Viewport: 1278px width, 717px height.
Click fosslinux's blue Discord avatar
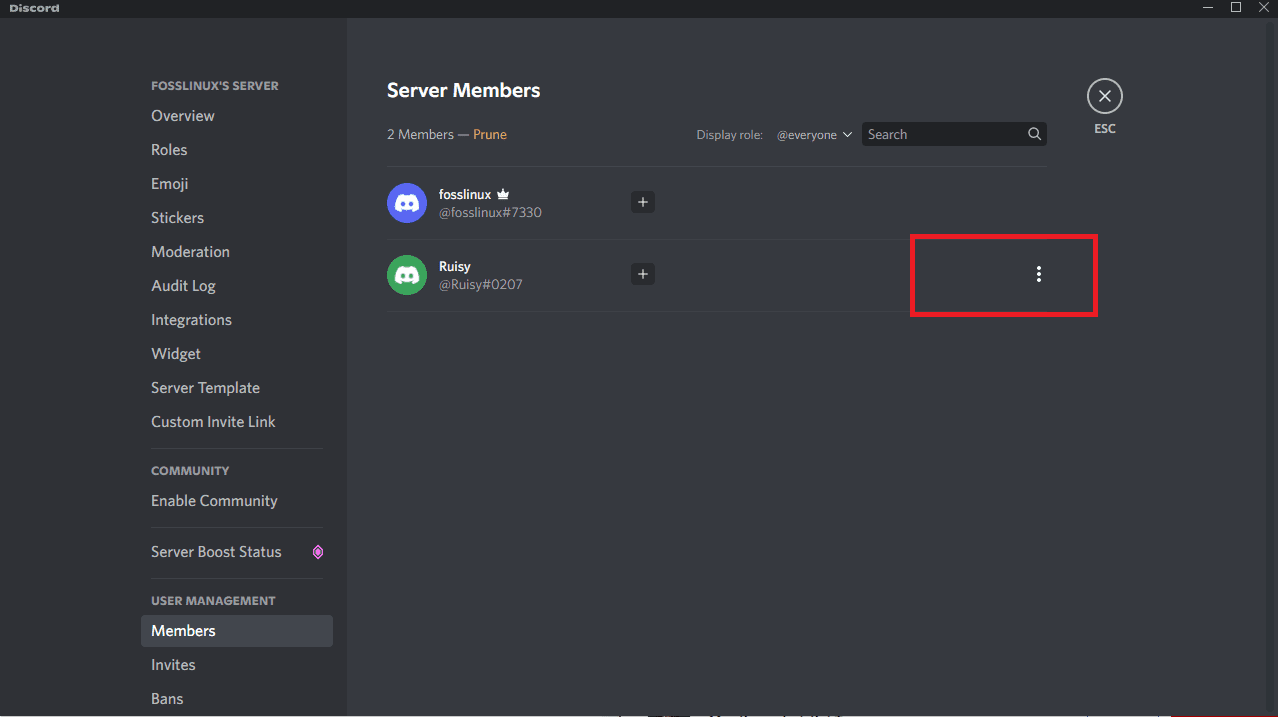407,203
